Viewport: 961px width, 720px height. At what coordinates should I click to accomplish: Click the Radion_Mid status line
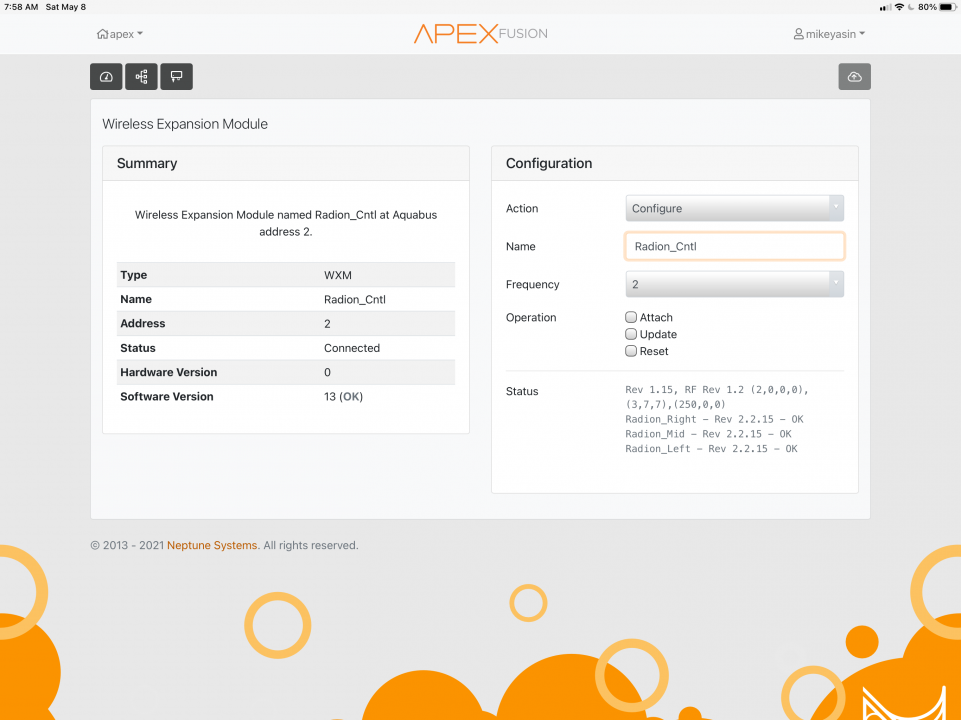(x=708, y=434)
